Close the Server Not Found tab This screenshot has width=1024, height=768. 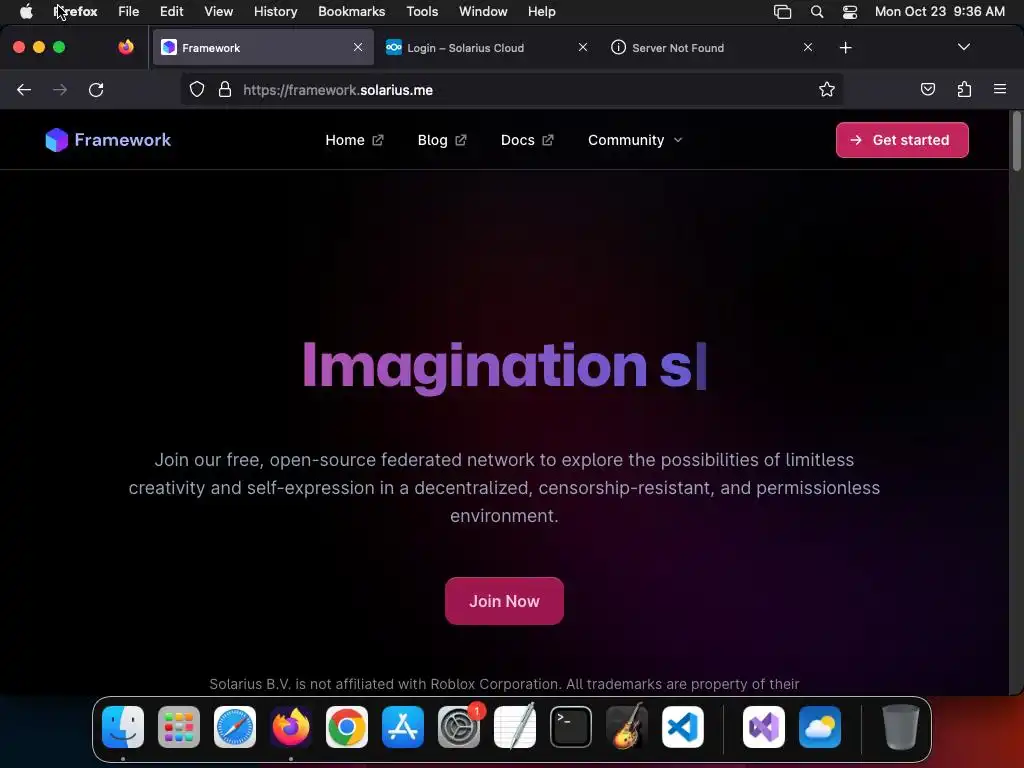tap(808, 47)
